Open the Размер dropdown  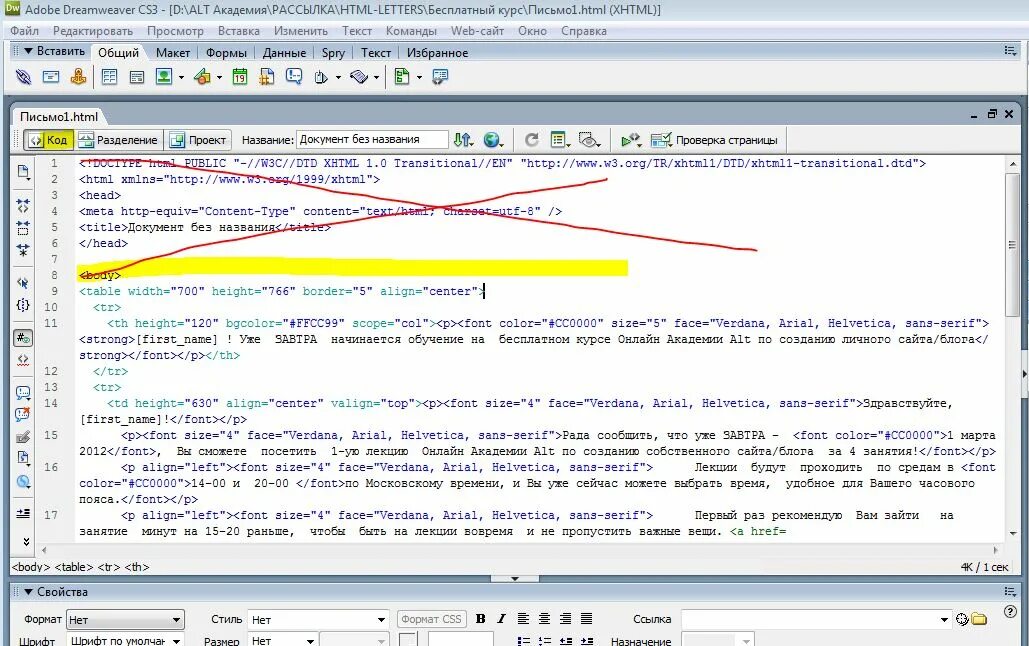pyautogui.click(x=284, y=640)
